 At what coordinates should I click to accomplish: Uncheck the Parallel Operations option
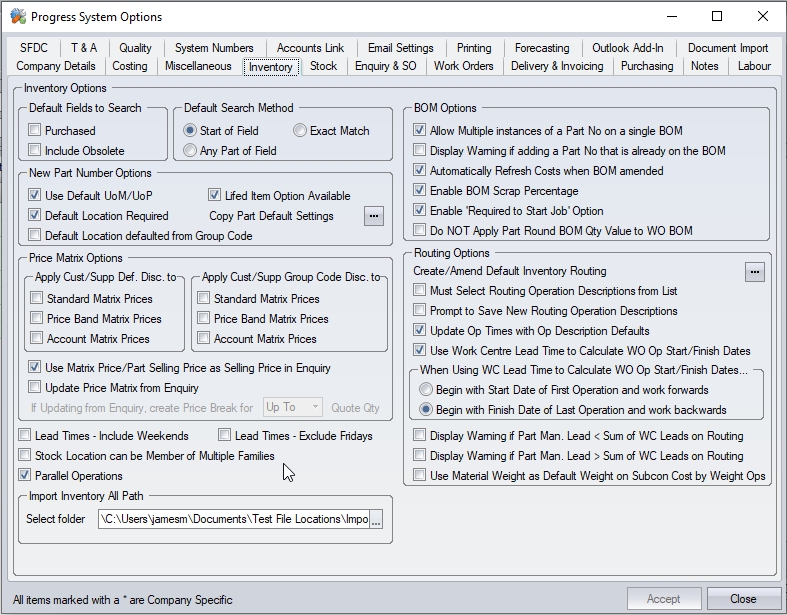[x=25, y=476]
